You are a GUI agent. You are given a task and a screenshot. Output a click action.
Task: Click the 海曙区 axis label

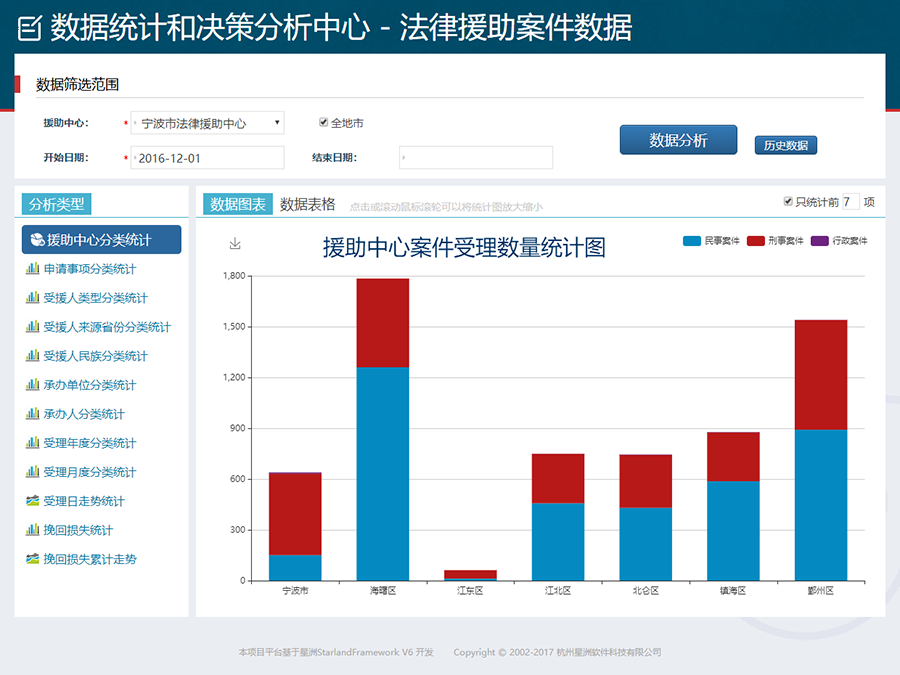(x=383, y=591)
